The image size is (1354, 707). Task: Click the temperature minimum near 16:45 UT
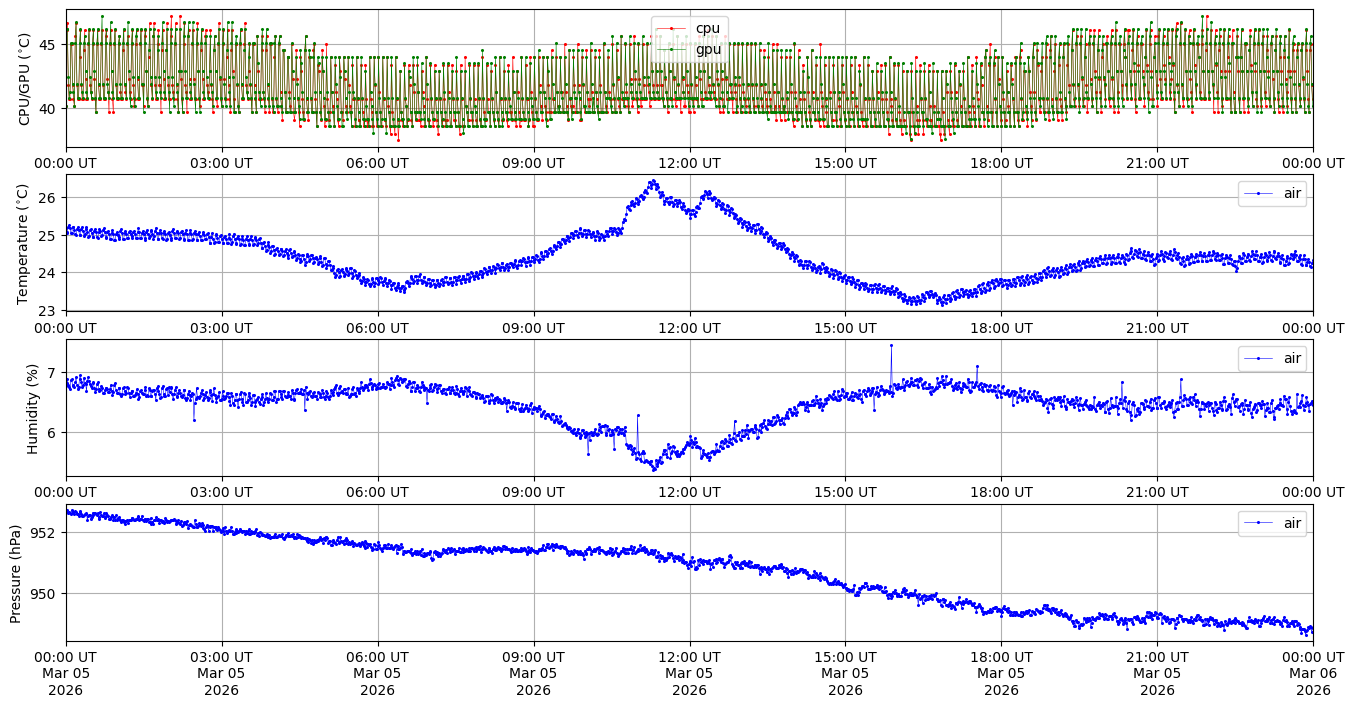pyautogui.click(x=940, y=303)
